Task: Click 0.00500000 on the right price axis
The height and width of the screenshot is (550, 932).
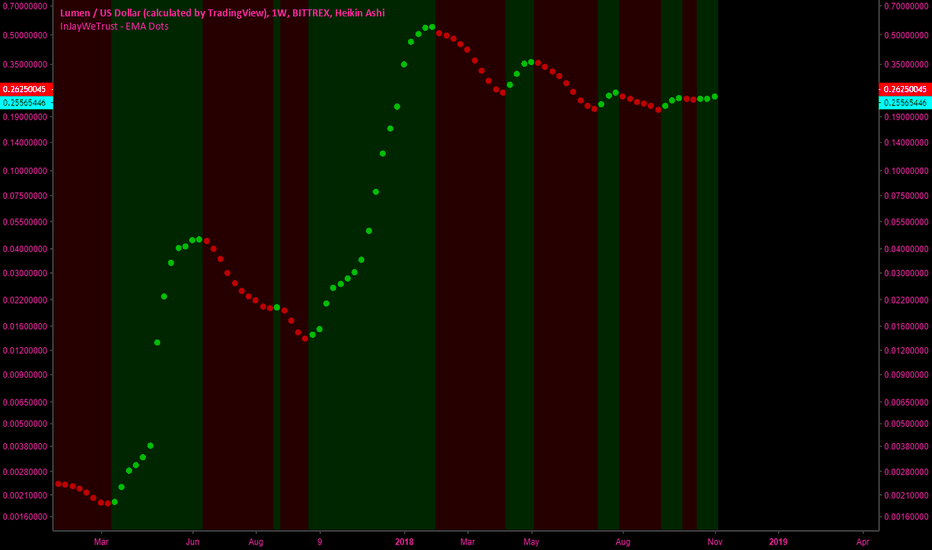Action: tap(906, 424)
